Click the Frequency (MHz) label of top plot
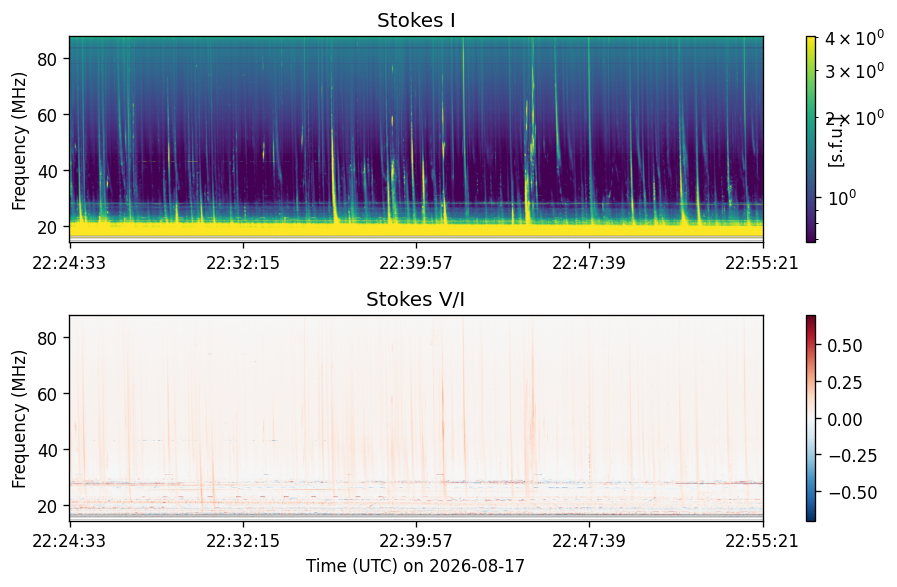Viewport: 897px width, 587px height. tap(19, 141)
